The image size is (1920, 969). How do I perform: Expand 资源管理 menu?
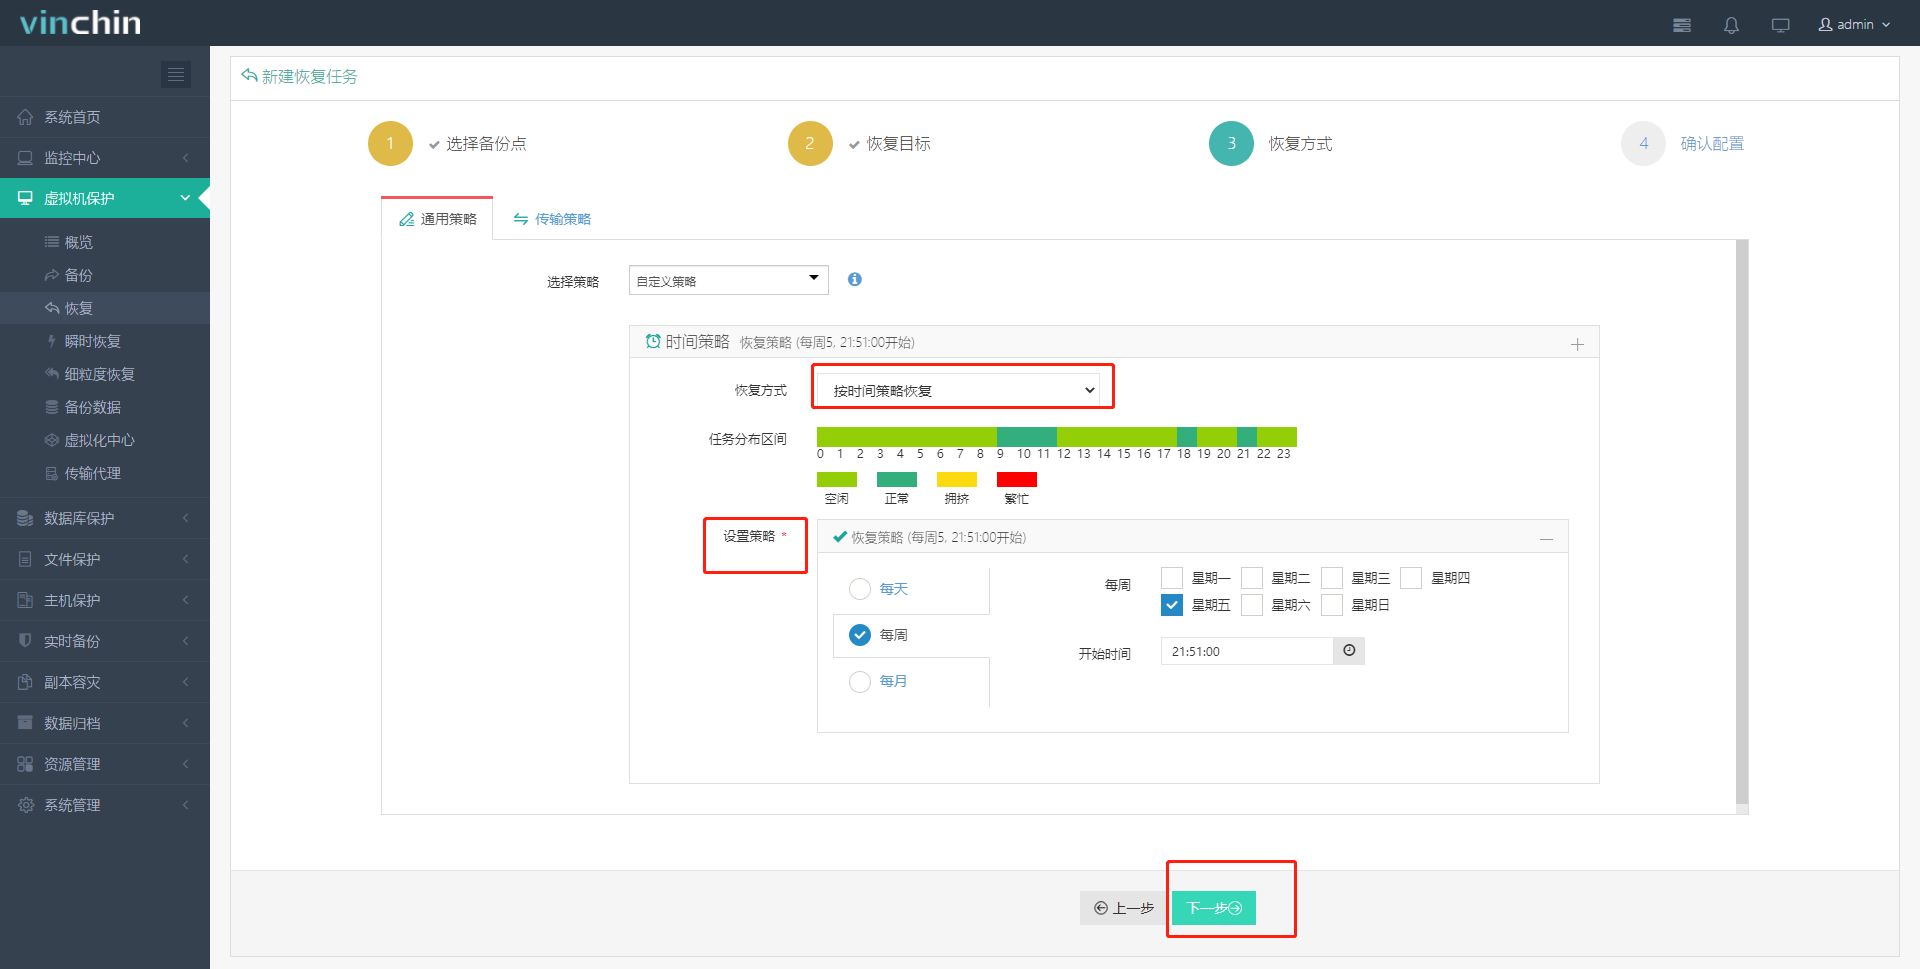click(x=105, y=764)
